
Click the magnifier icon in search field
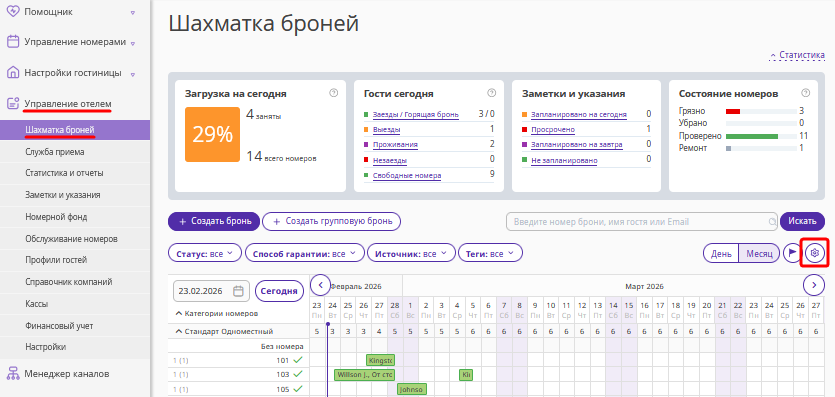772,222
